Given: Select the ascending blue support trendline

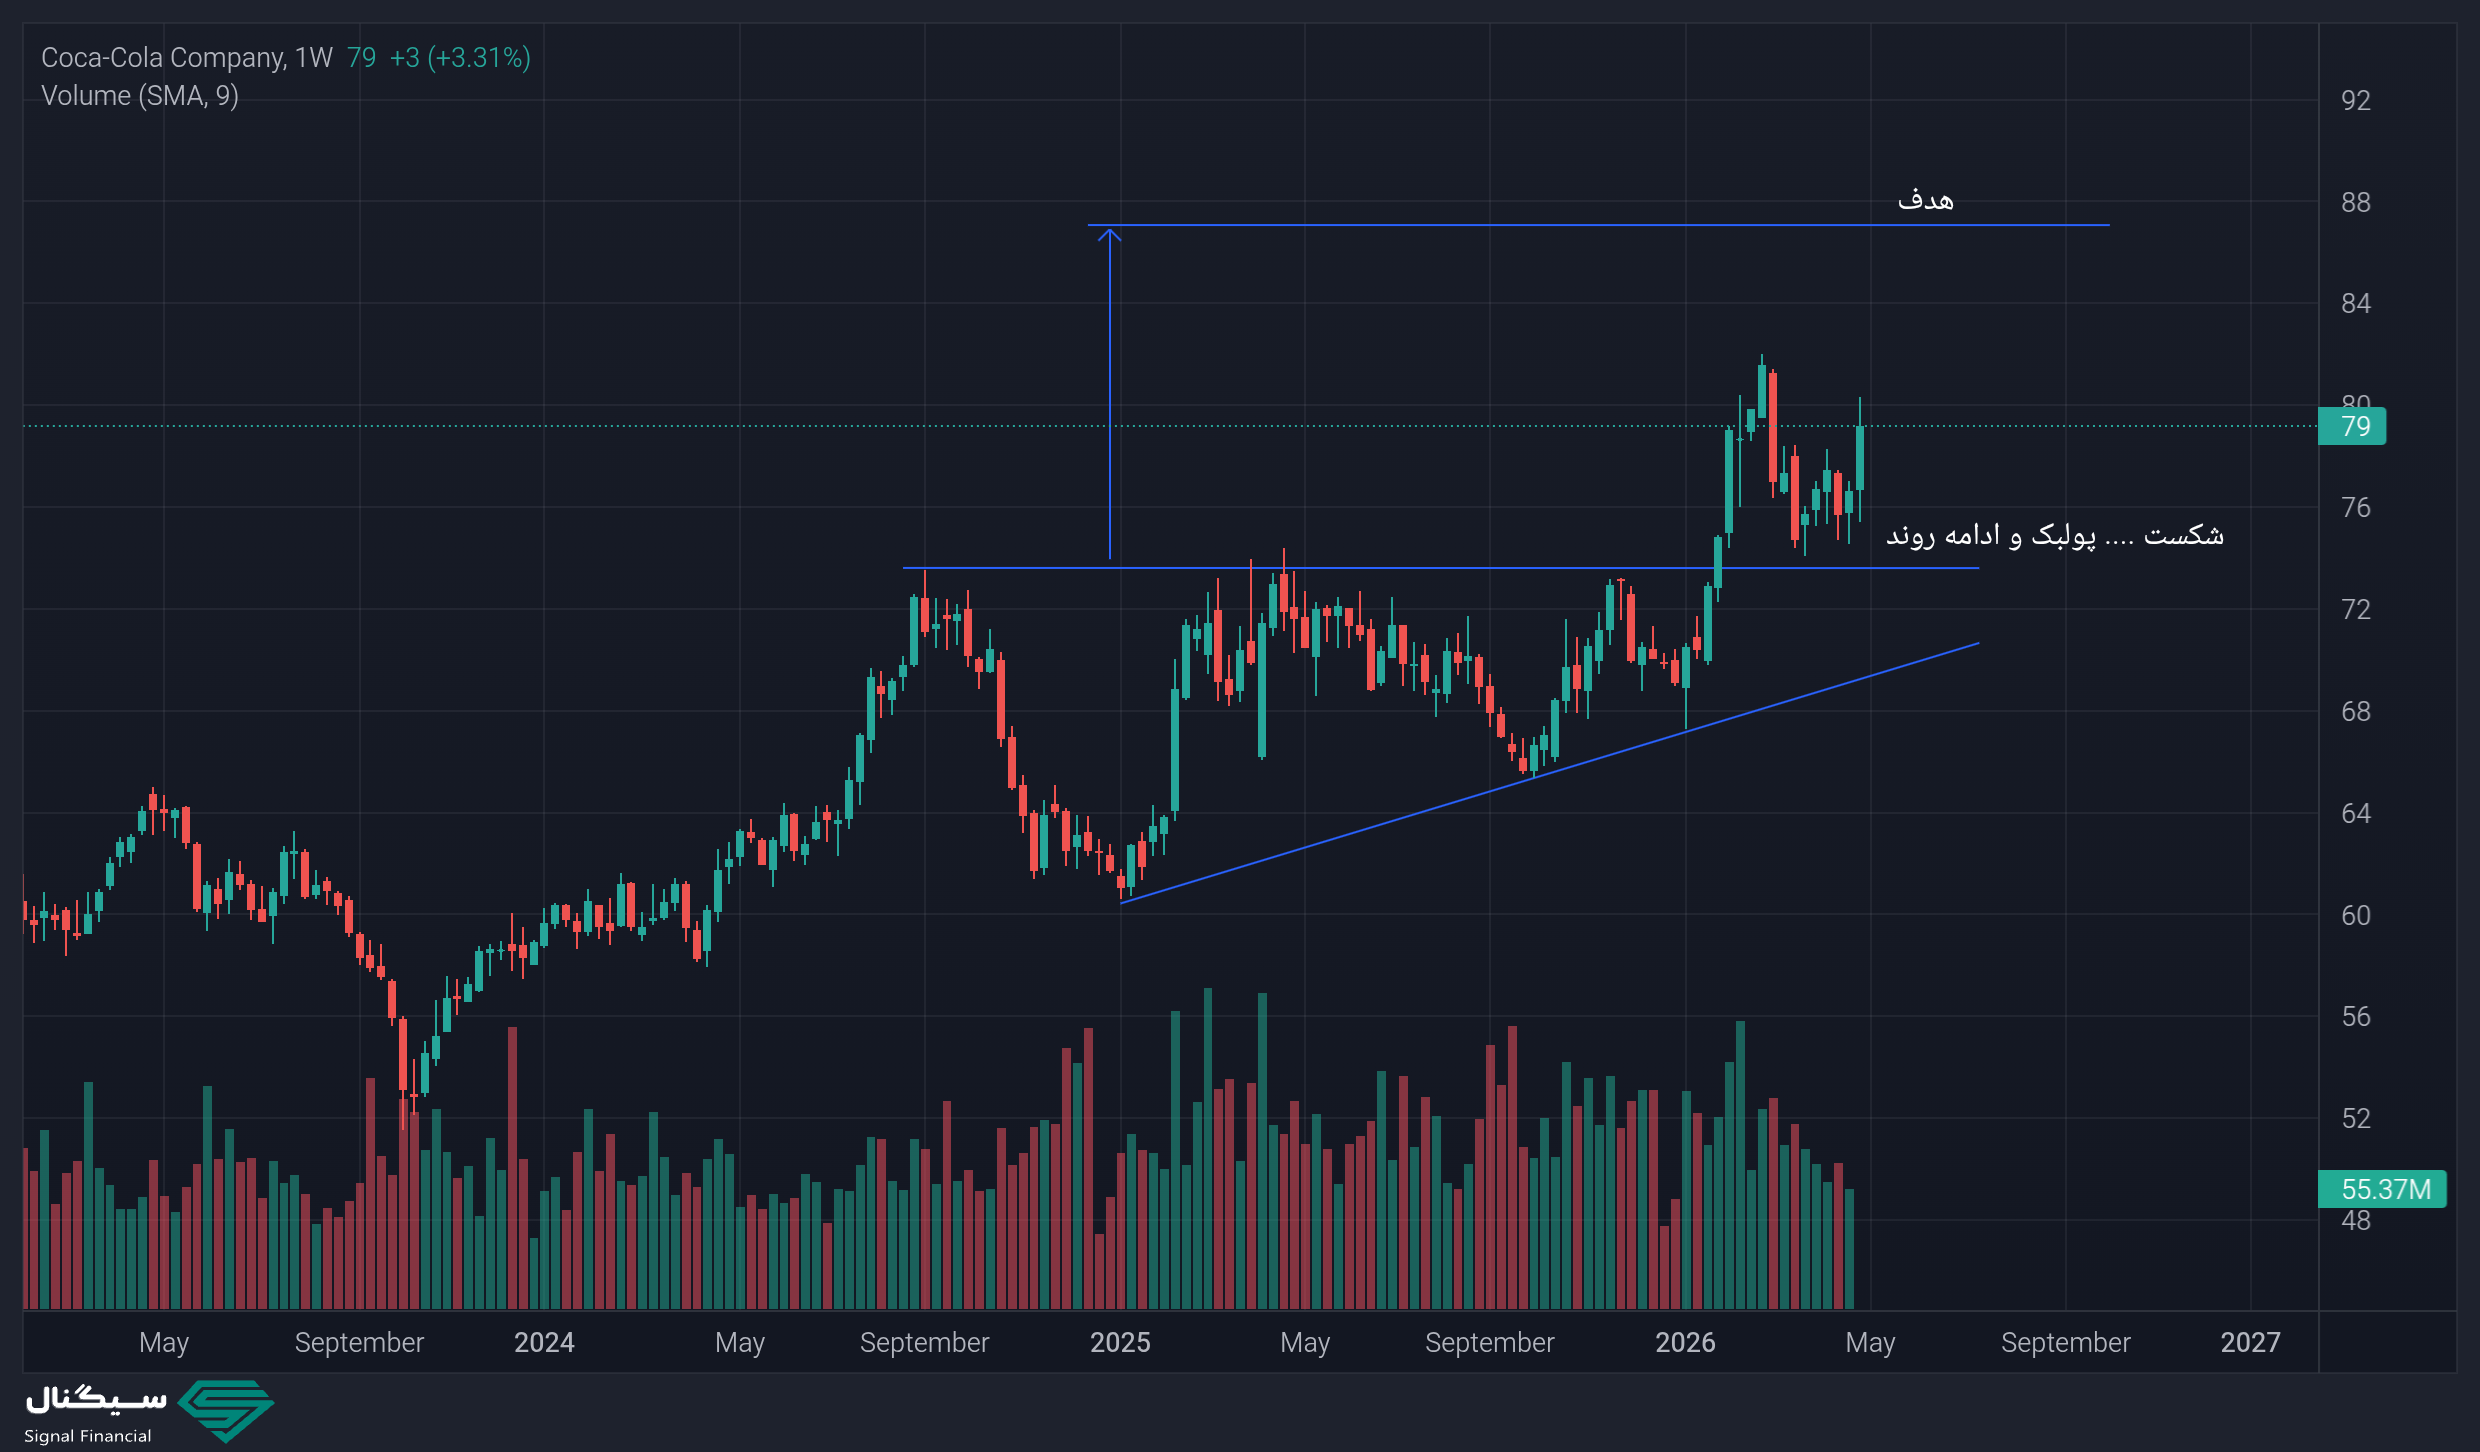Looking at the screenshot, I should click(1550, 773).
